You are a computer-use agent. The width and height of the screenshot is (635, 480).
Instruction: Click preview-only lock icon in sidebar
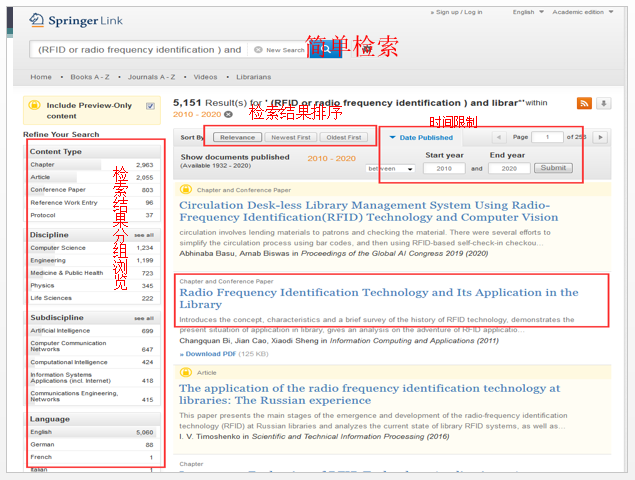click(34, 105)
